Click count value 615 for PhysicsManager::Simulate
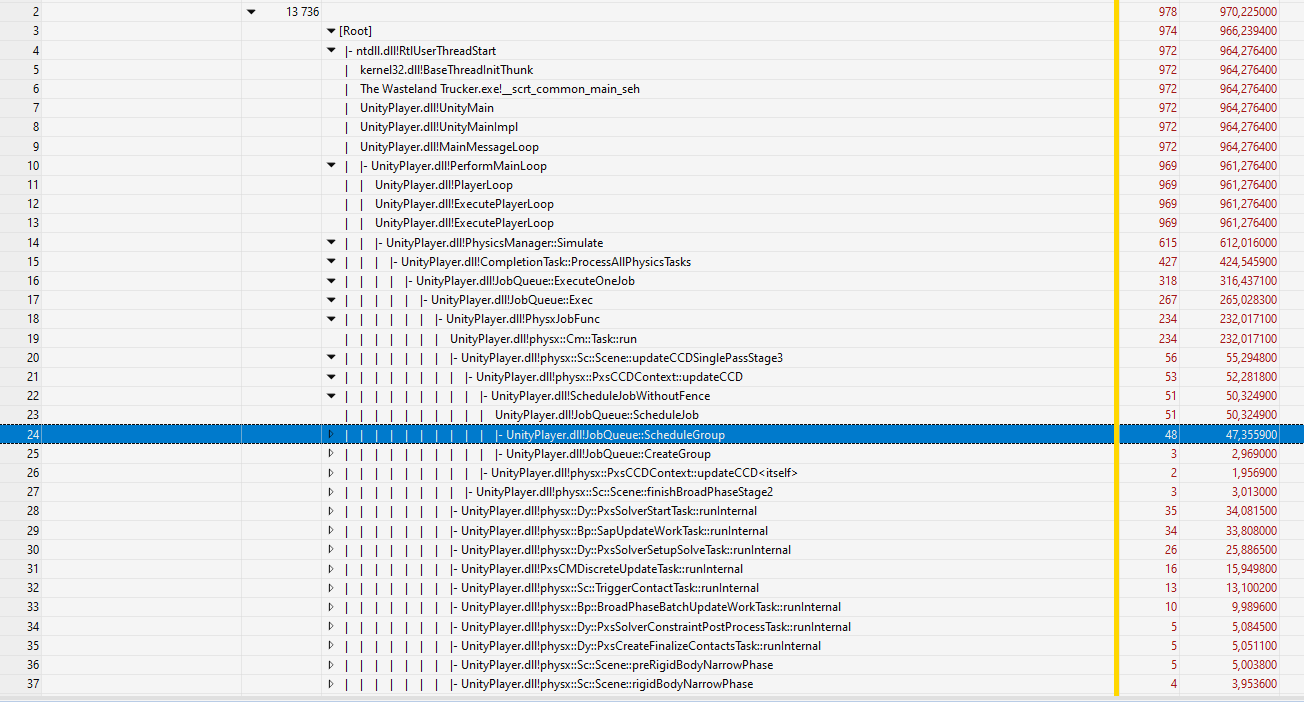This screenshot has width=1304, height=702. click(x=1167, y=243)
